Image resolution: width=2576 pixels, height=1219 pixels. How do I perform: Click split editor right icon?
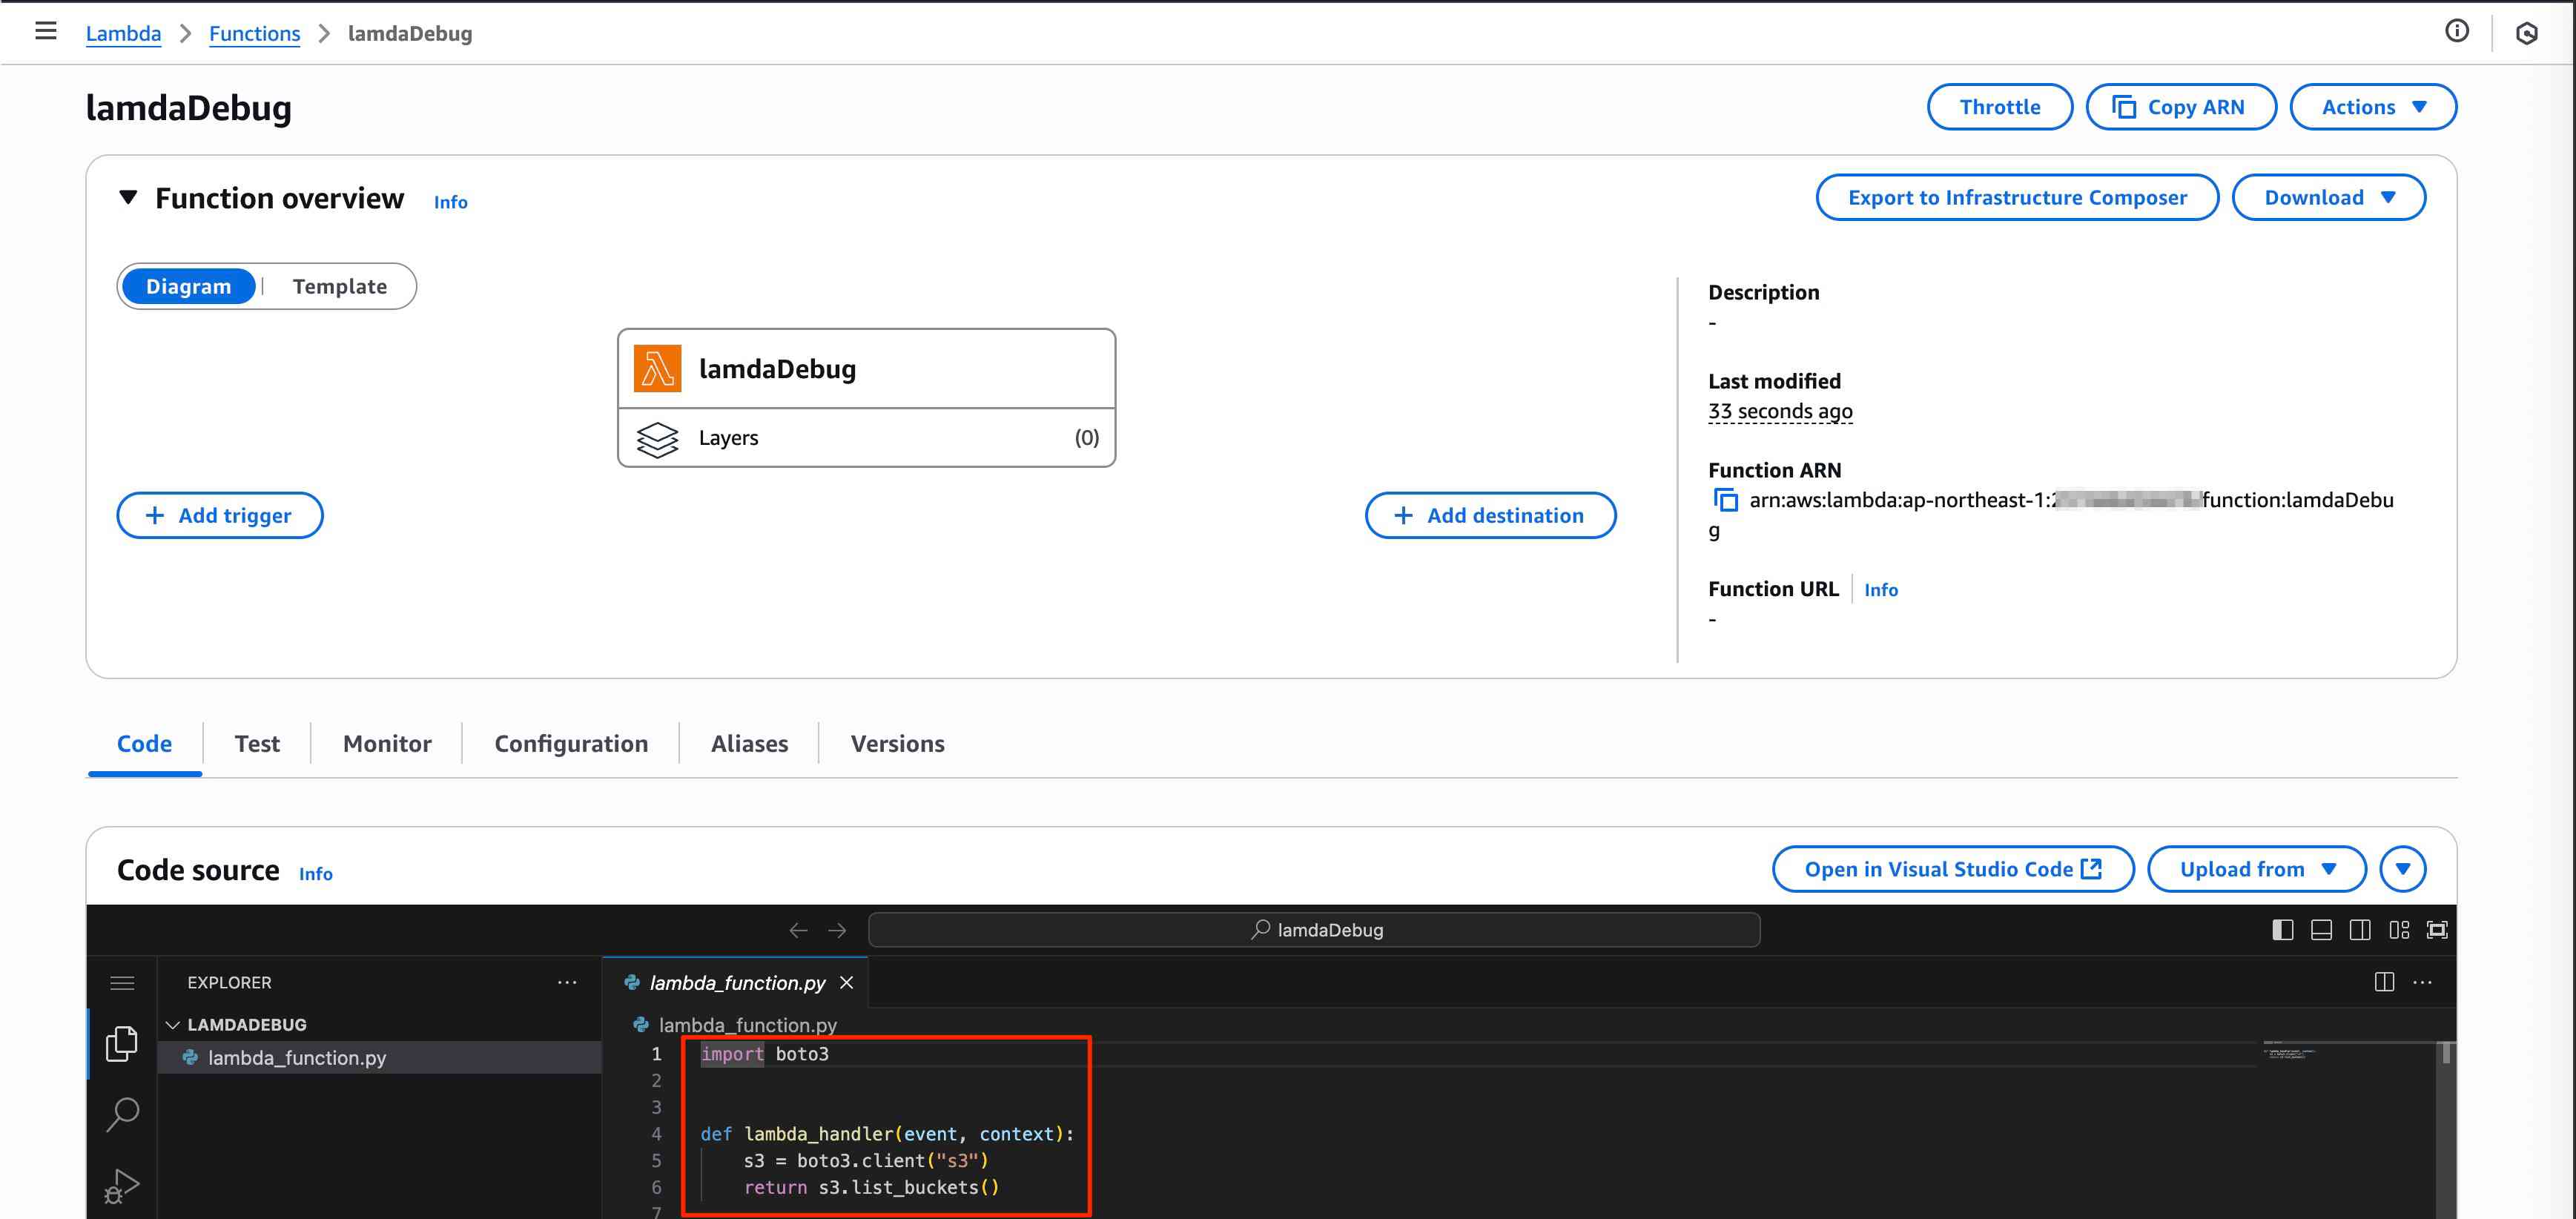[x=2384, y=982]
